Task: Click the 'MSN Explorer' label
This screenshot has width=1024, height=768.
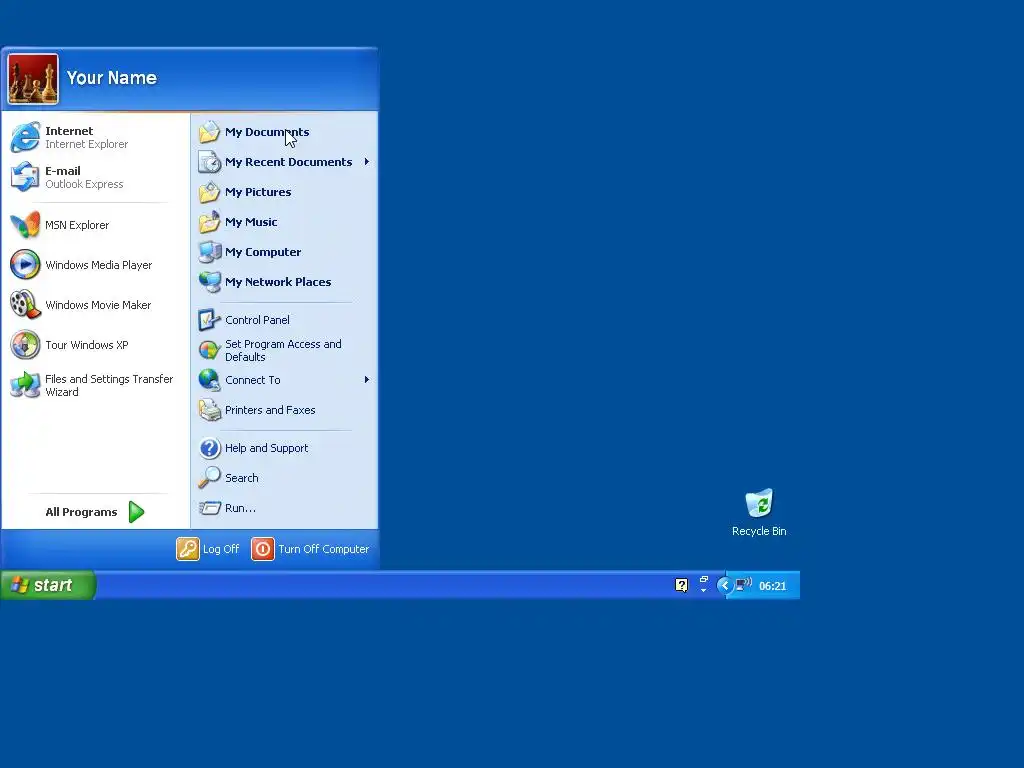Action: (77, 225)
